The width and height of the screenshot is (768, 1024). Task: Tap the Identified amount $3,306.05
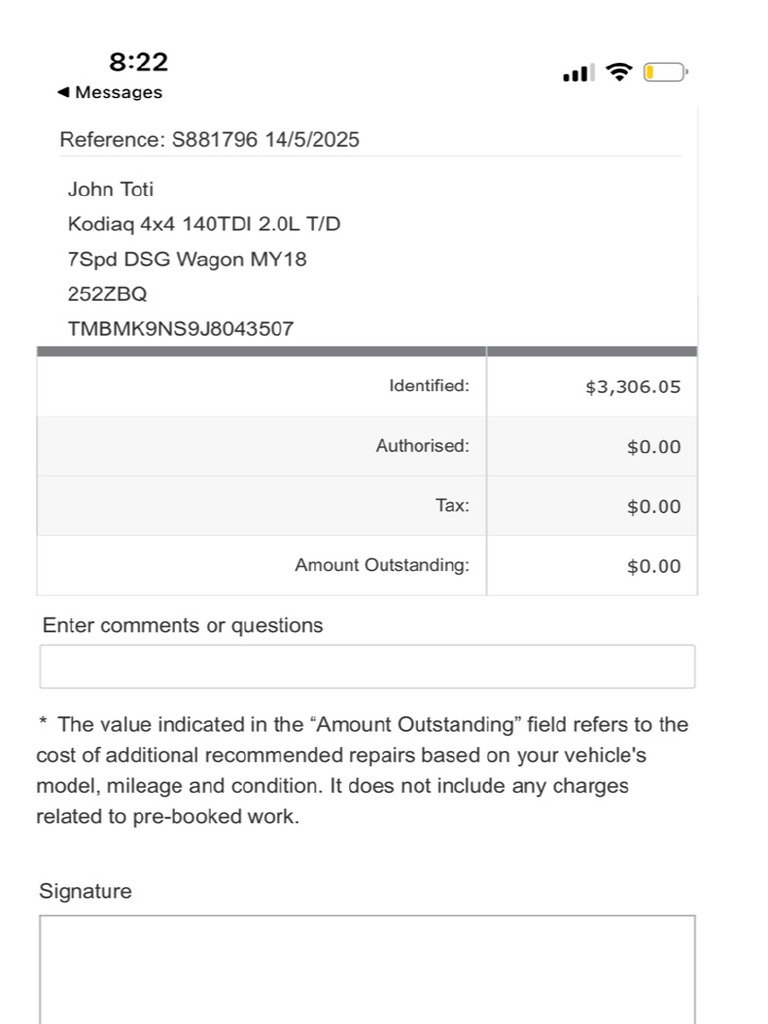[x=633, y=387]
